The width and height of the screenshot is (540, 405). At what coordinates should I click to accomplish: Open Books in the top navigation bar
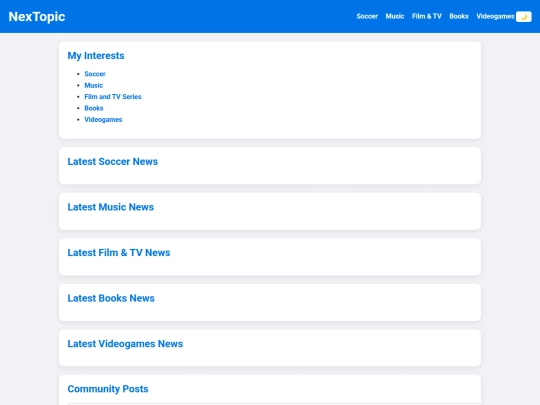[x=459, y=16]
